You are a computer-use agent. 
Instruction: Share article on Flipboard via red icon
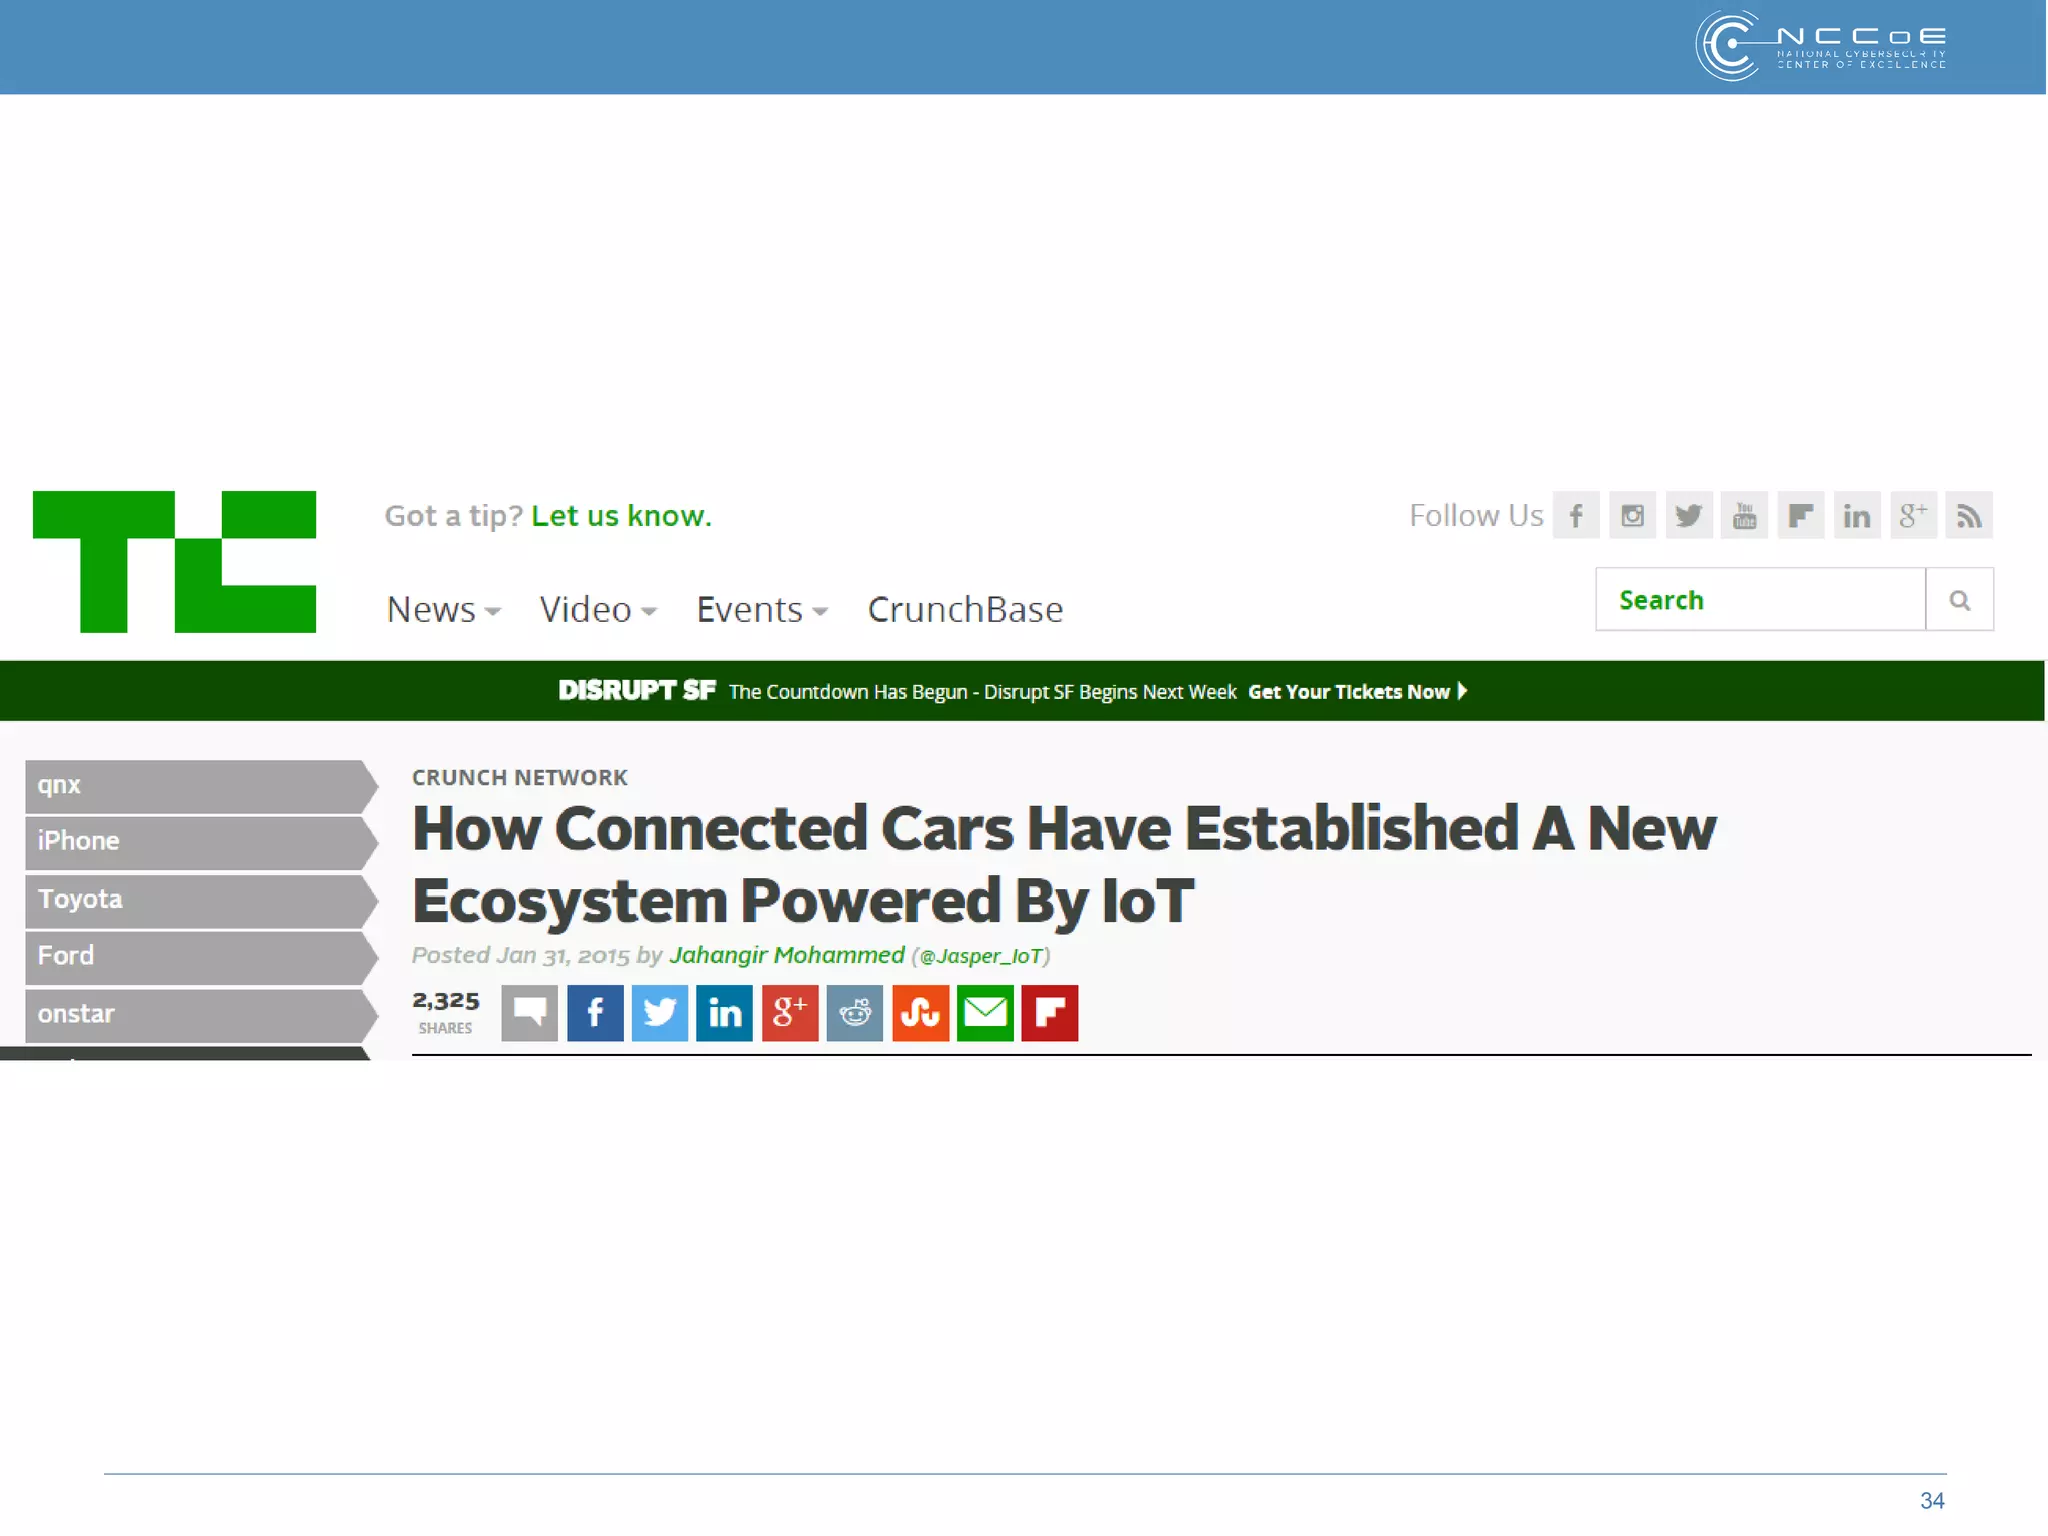click(x=1050, y=1013)
